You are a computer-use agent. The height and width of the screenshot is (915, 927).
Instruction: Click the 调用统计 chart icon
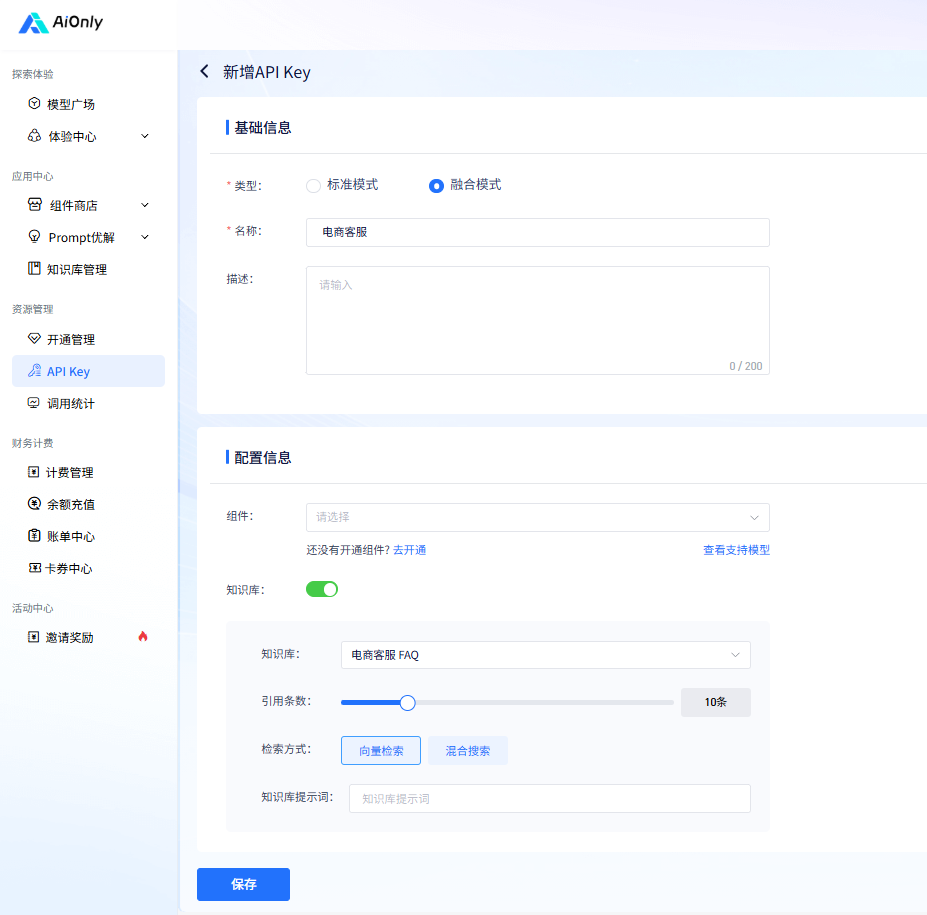[34, 403]
